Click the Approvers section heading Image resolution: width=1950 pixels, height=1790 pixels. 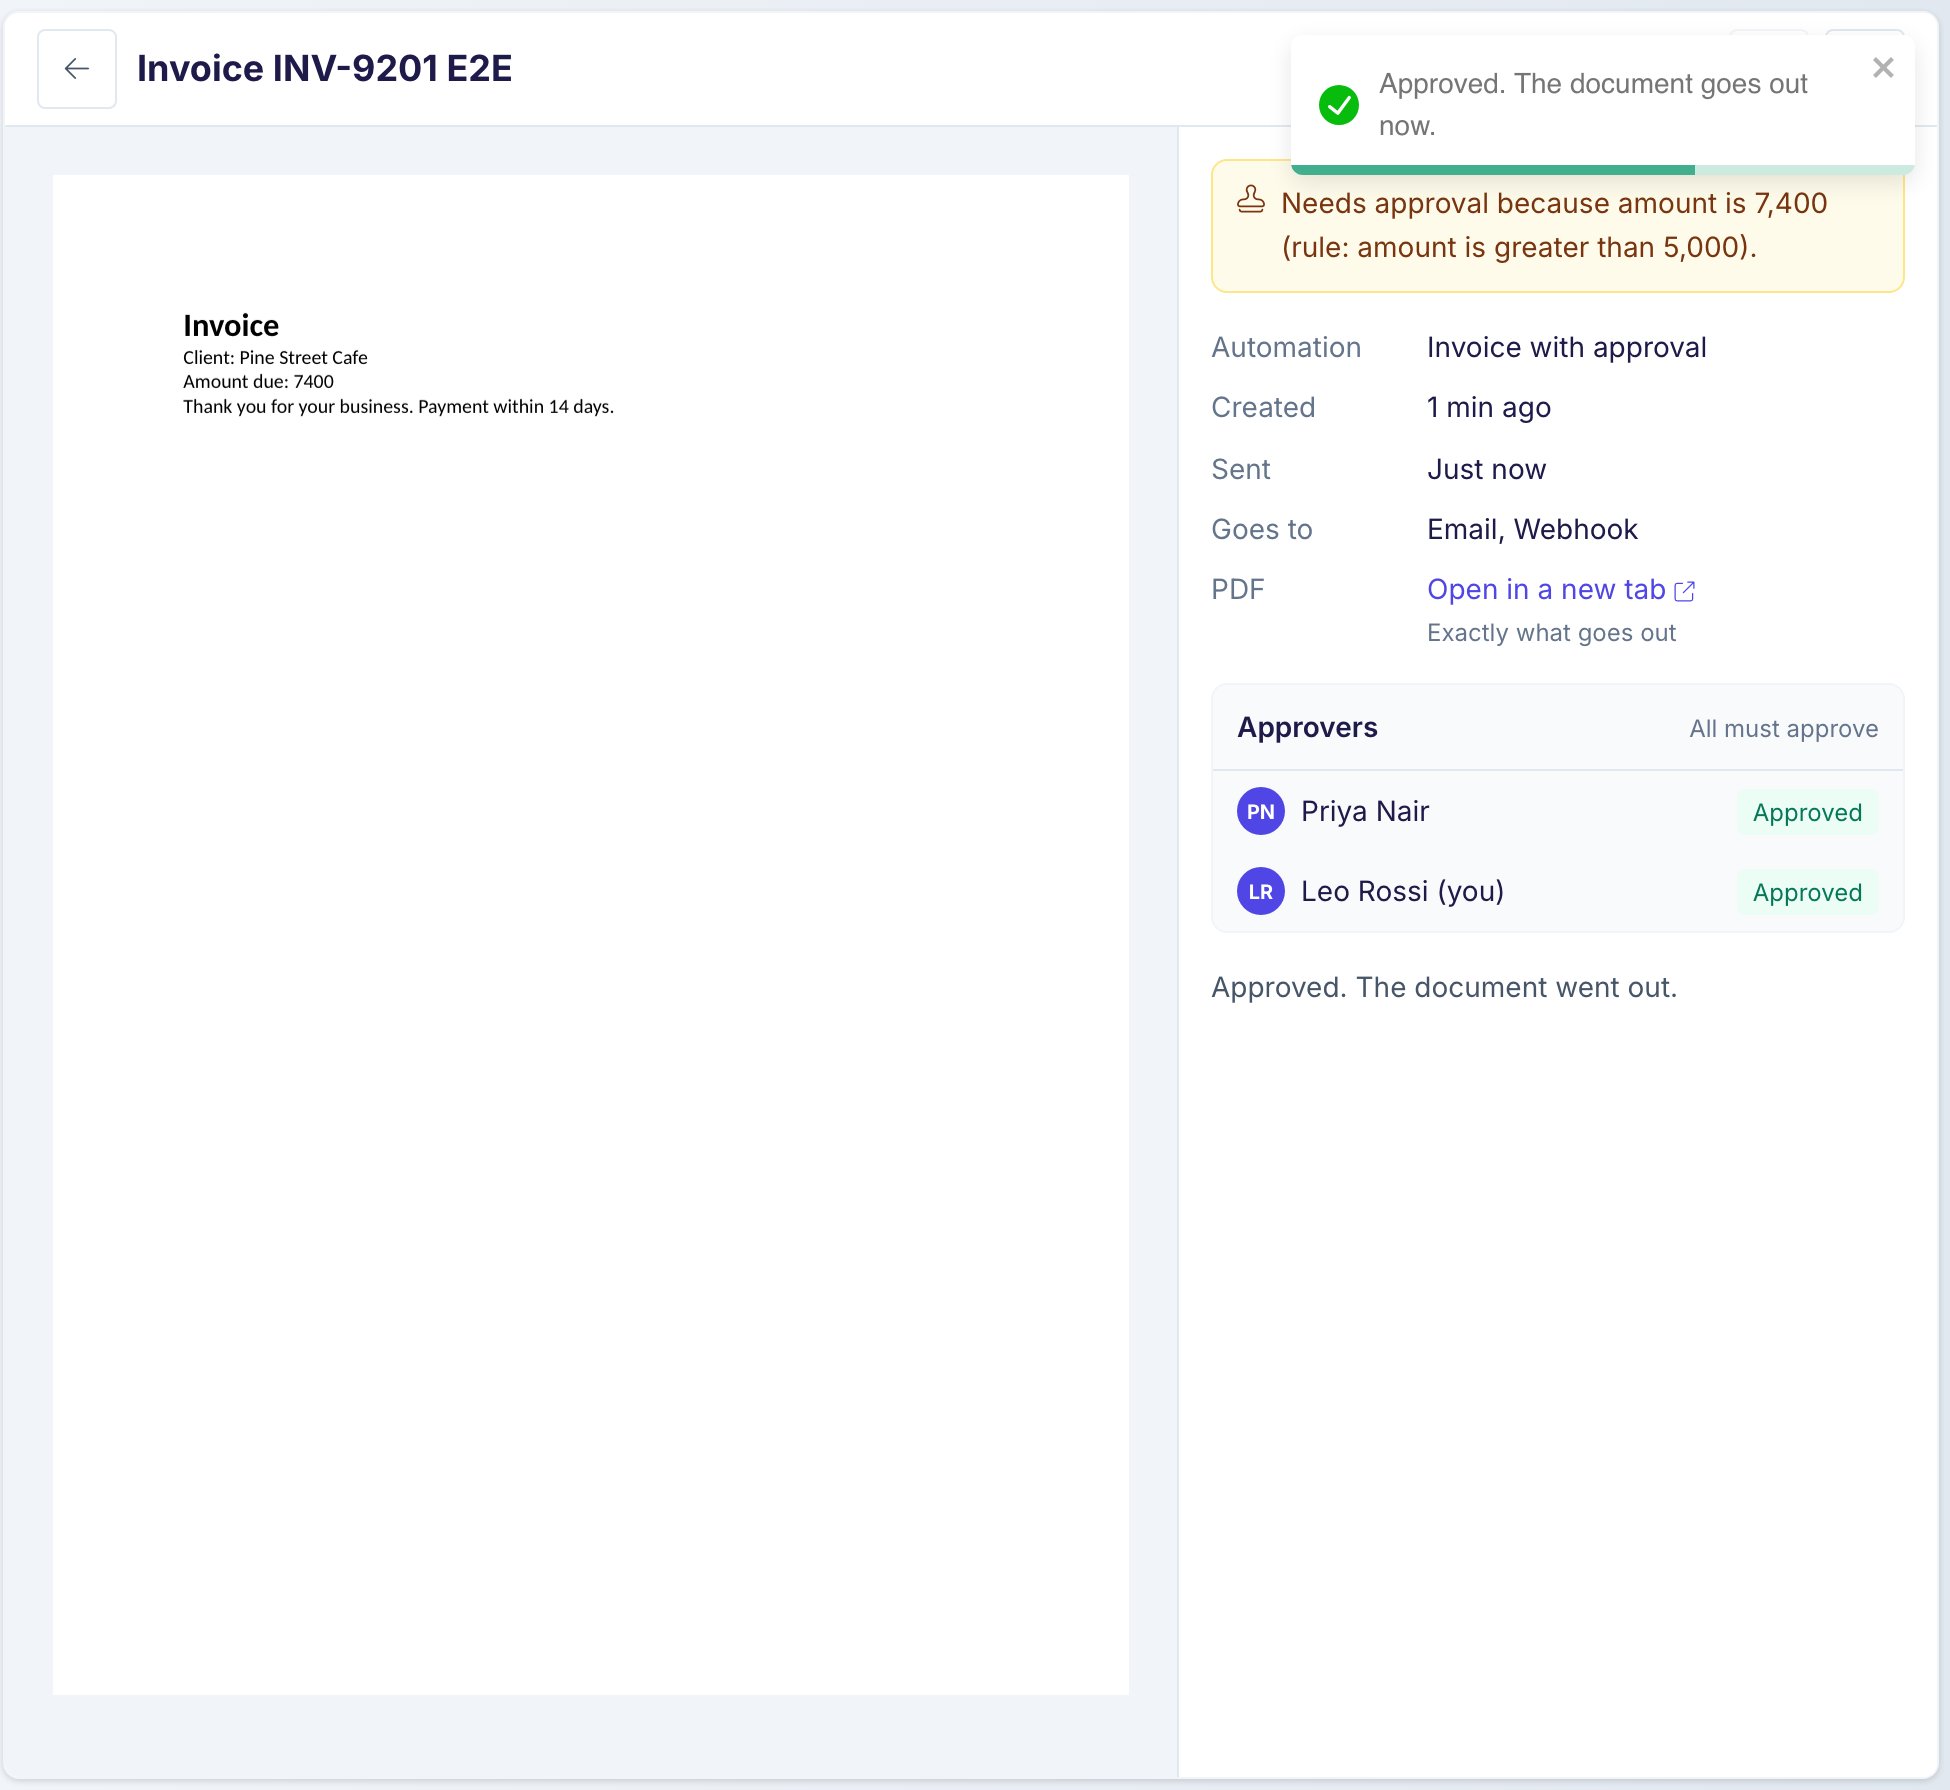pos(1307,728)
